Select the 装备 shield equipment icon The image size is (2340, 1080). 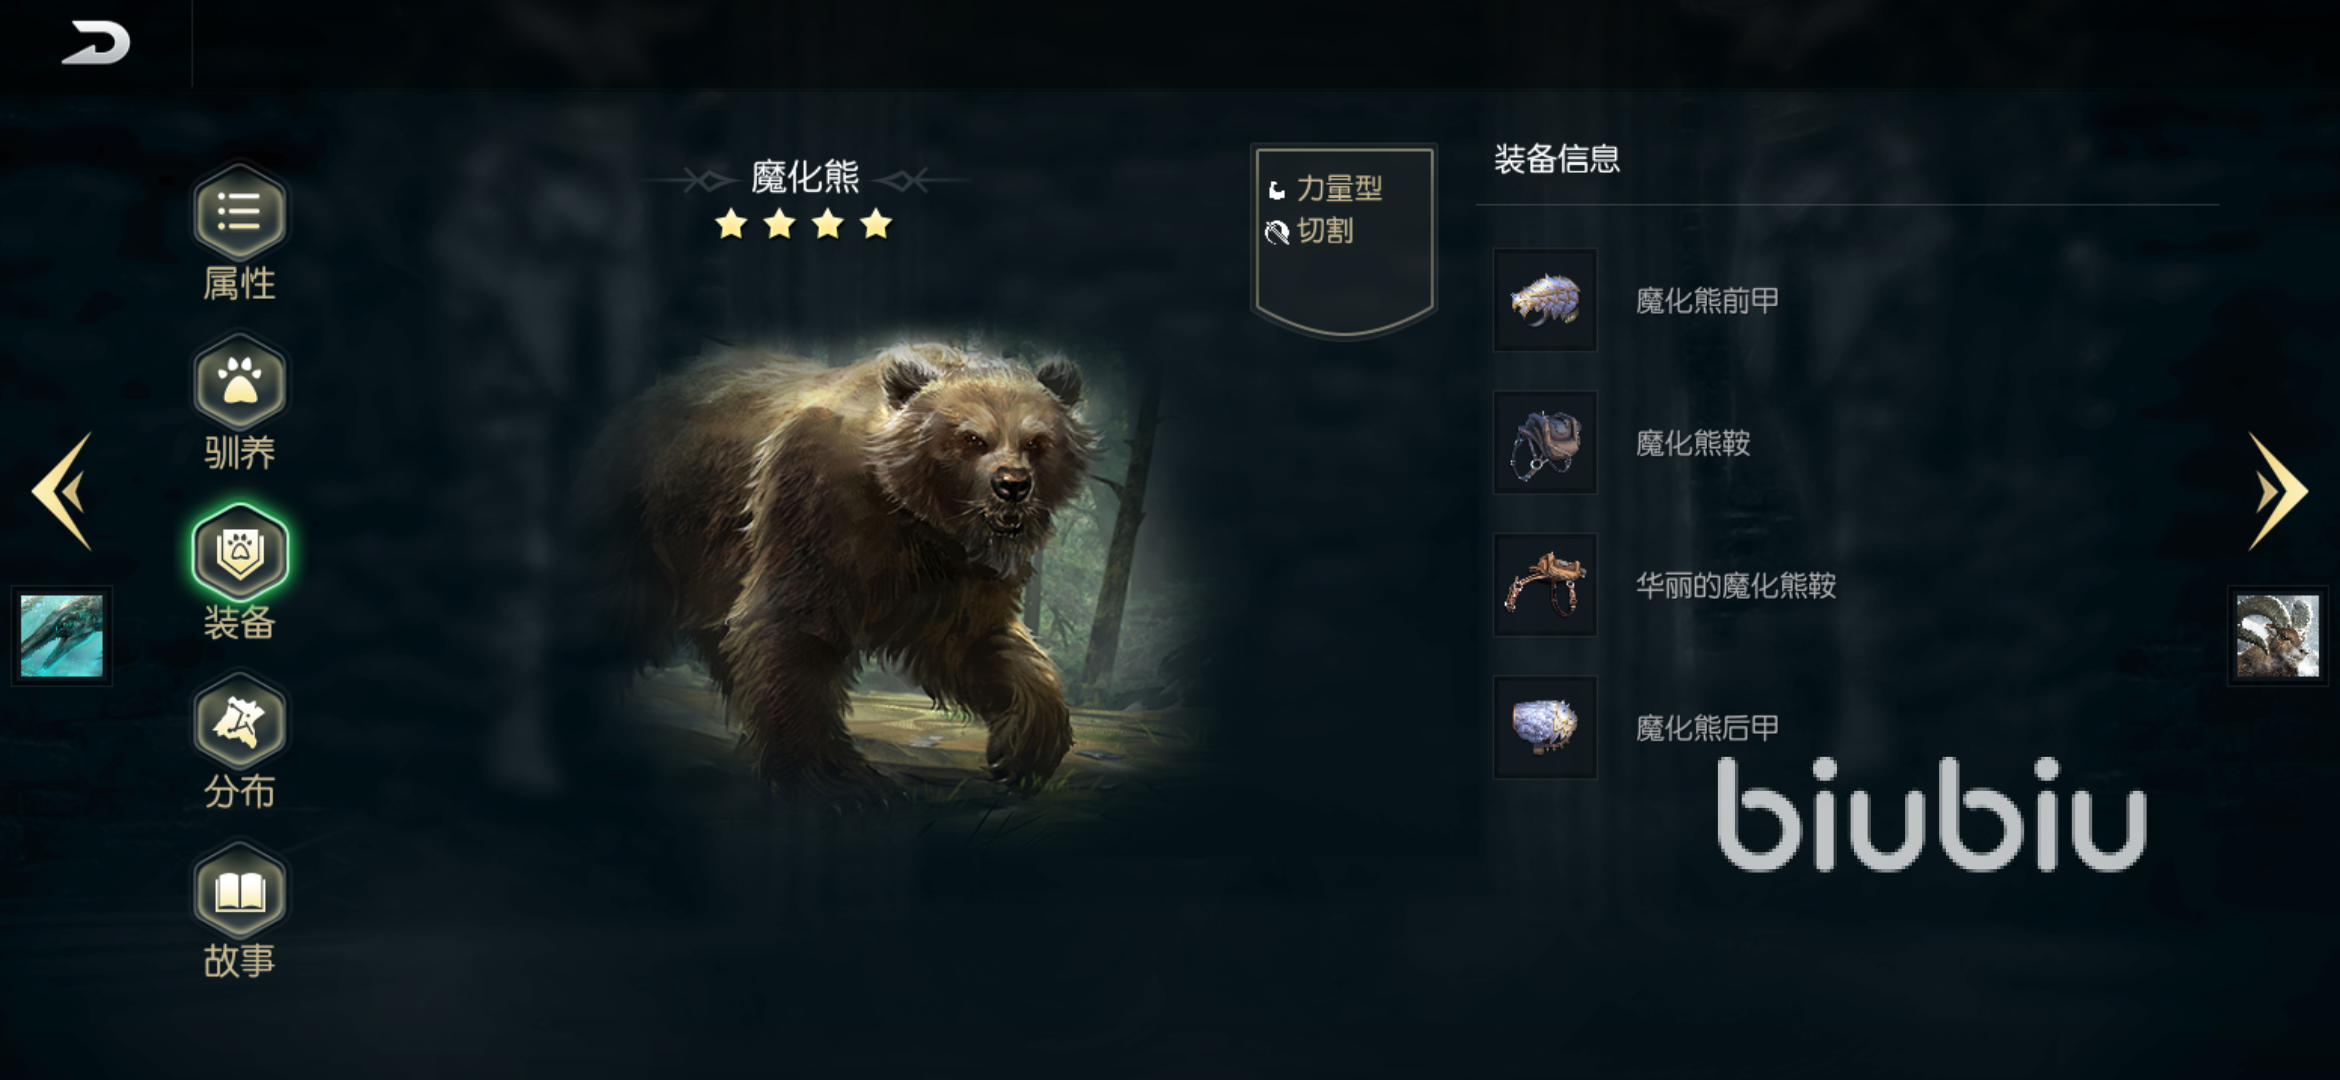(240, 552)
